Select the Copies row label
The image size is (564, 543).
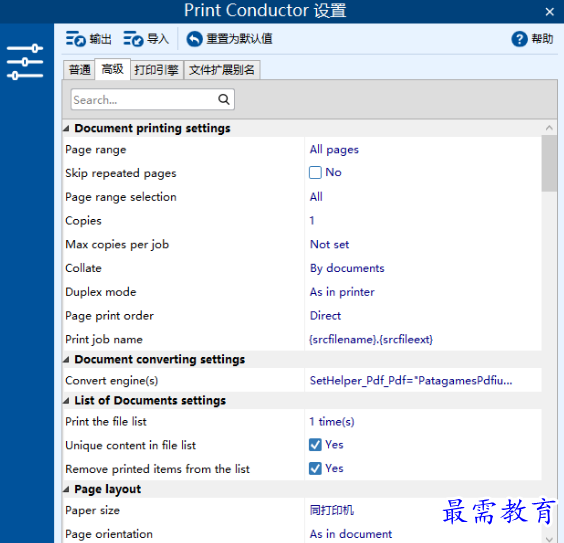point(83,220)
